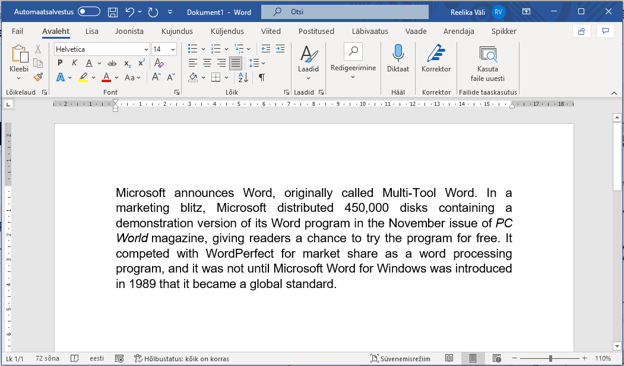Open the font size 14 dropdown
Image resolution: width=624 pixels, height=366 pixels.
pos(173,49)
